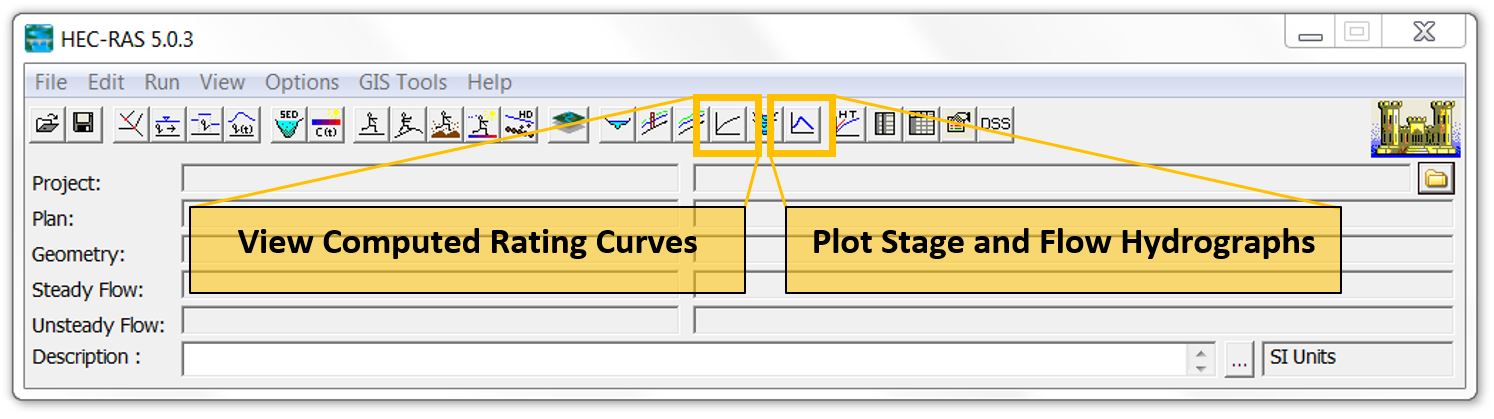
Task: View cross sections plot icon
Action: 618,124
